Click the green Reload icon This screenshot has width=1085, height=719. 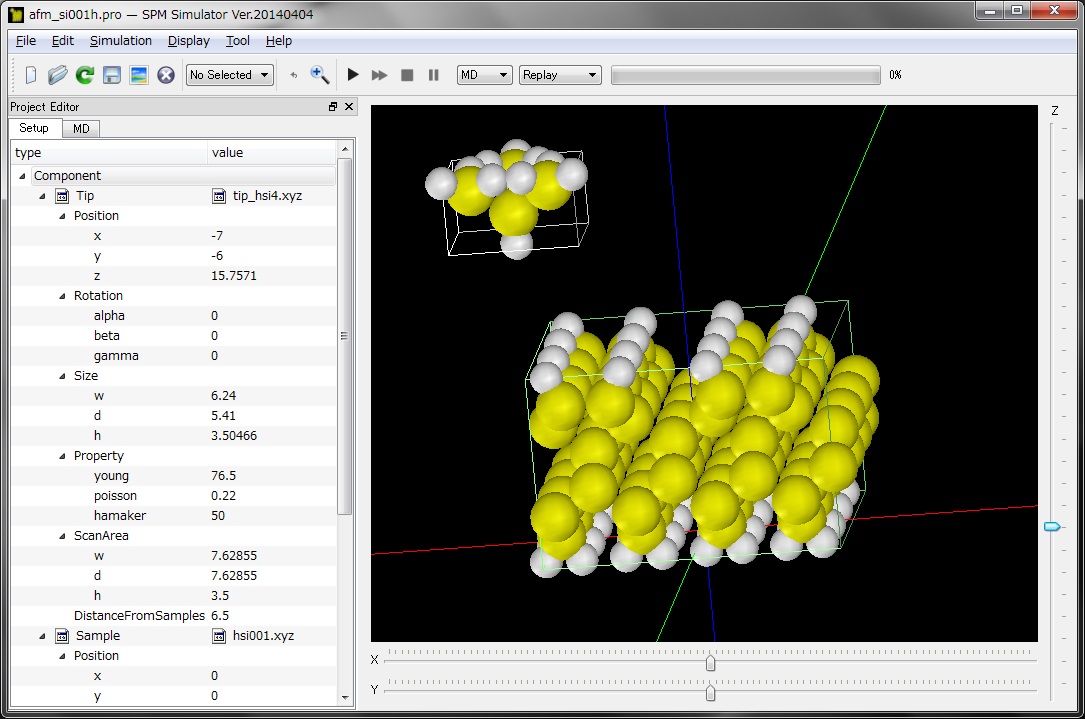pyautogui.click(x=85, y=75)
